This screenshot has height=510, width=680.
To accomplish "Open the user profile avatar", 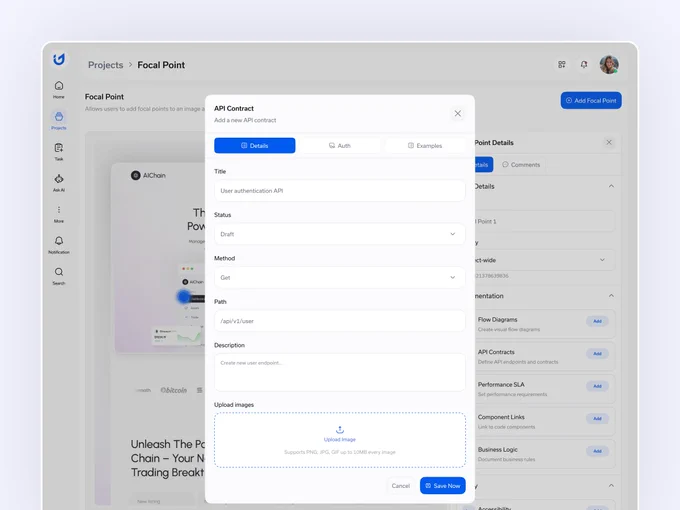I will tap(609, 65).
